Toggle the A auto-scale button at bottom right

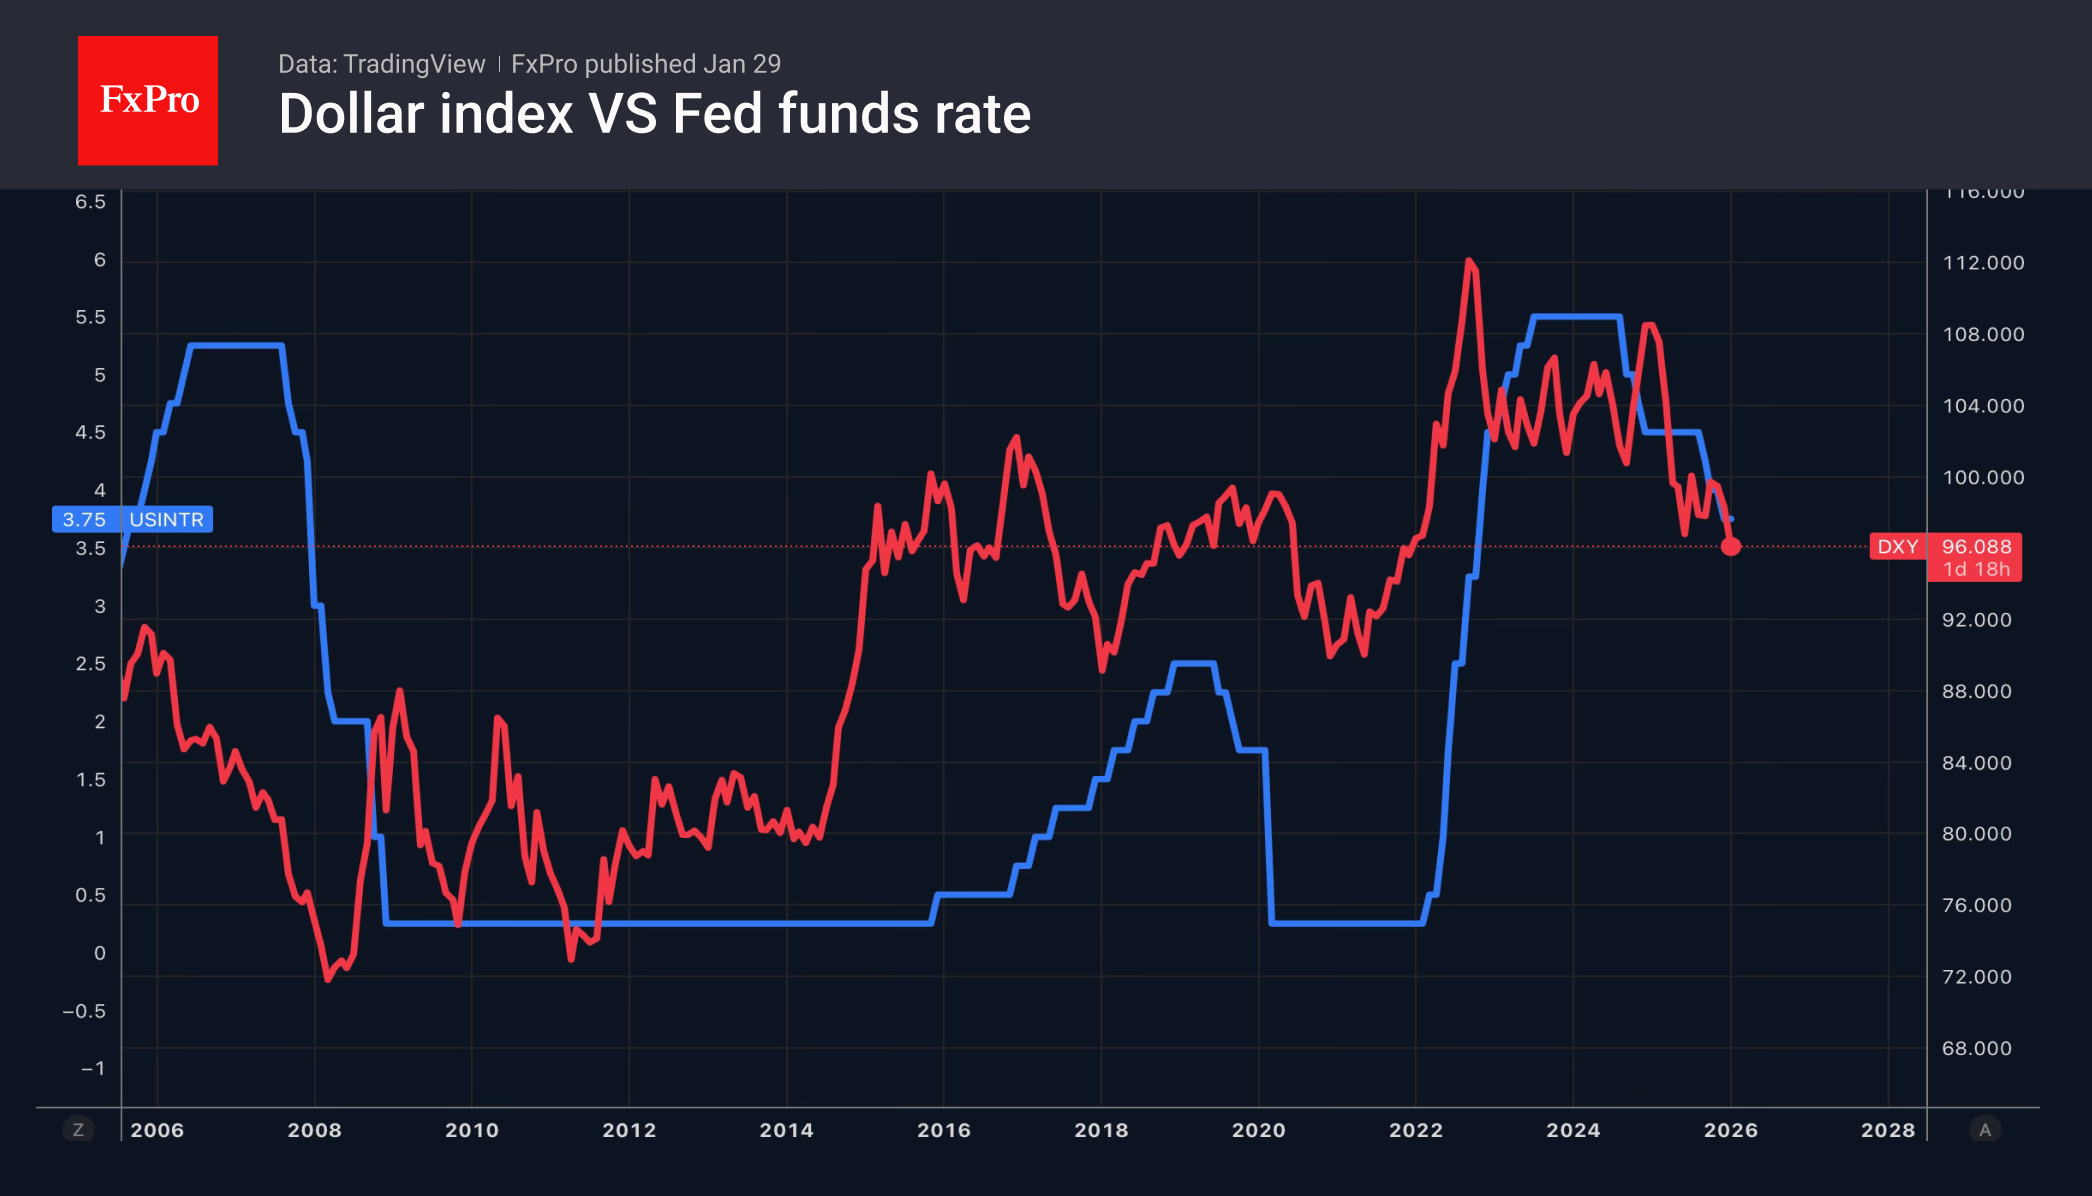point(1985,1130)
